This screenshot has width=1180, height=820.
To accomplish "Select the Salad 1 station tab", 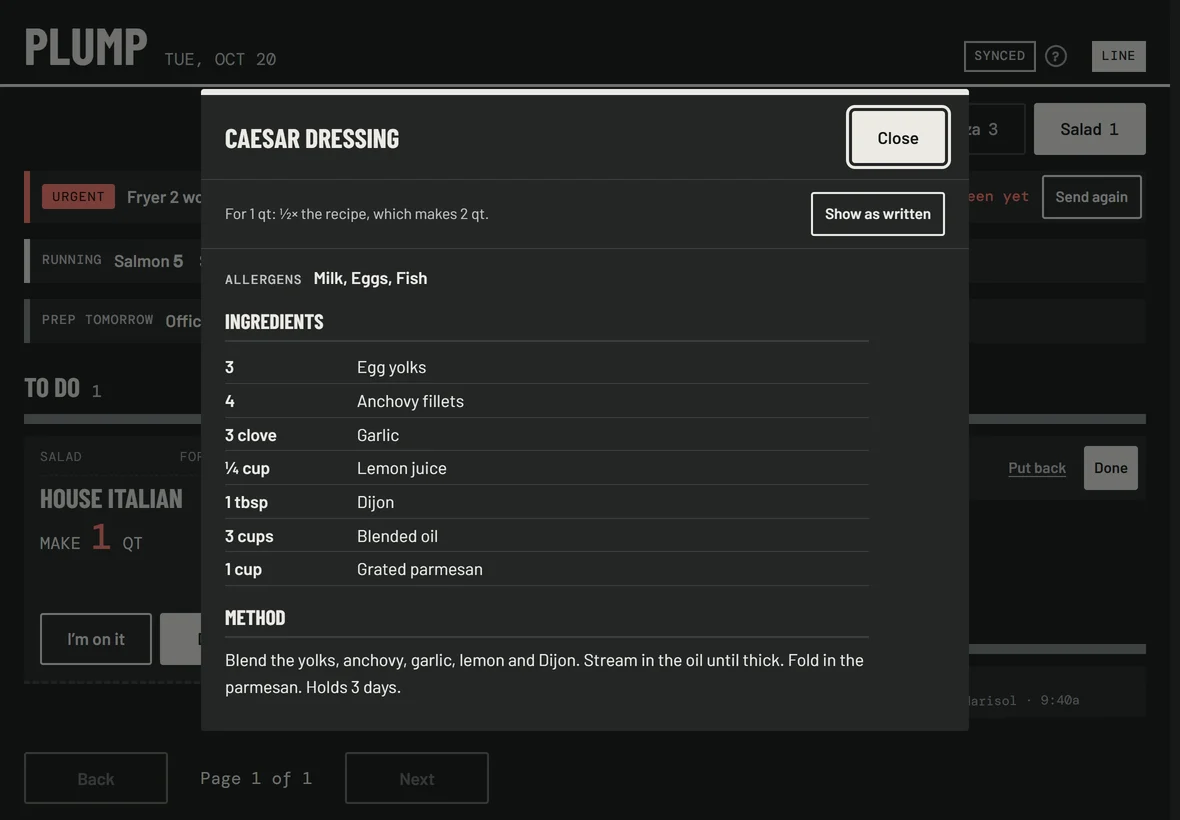I will 1090,129.
